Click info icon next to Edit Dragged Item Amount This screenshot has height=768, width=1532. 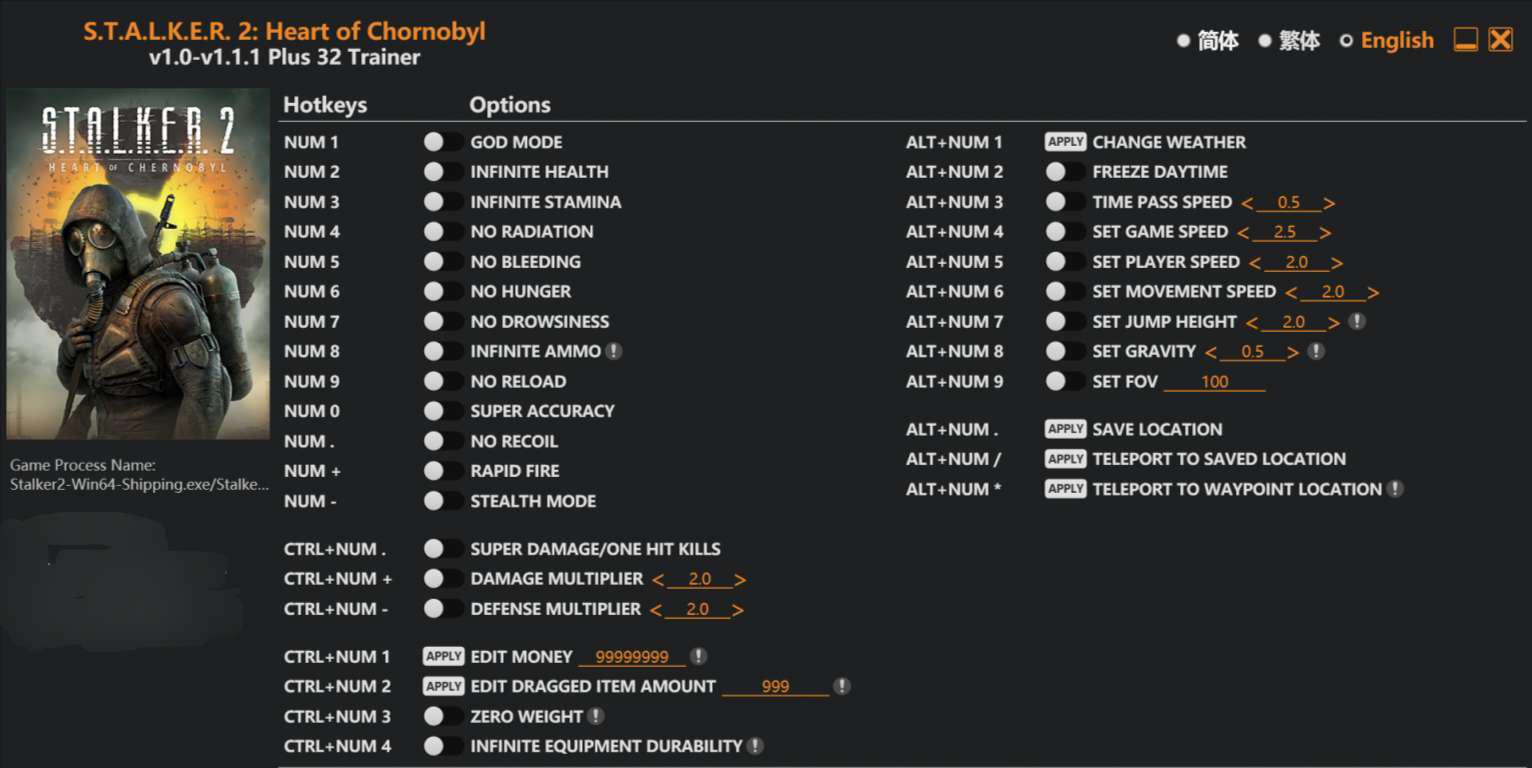click(842, 686)
